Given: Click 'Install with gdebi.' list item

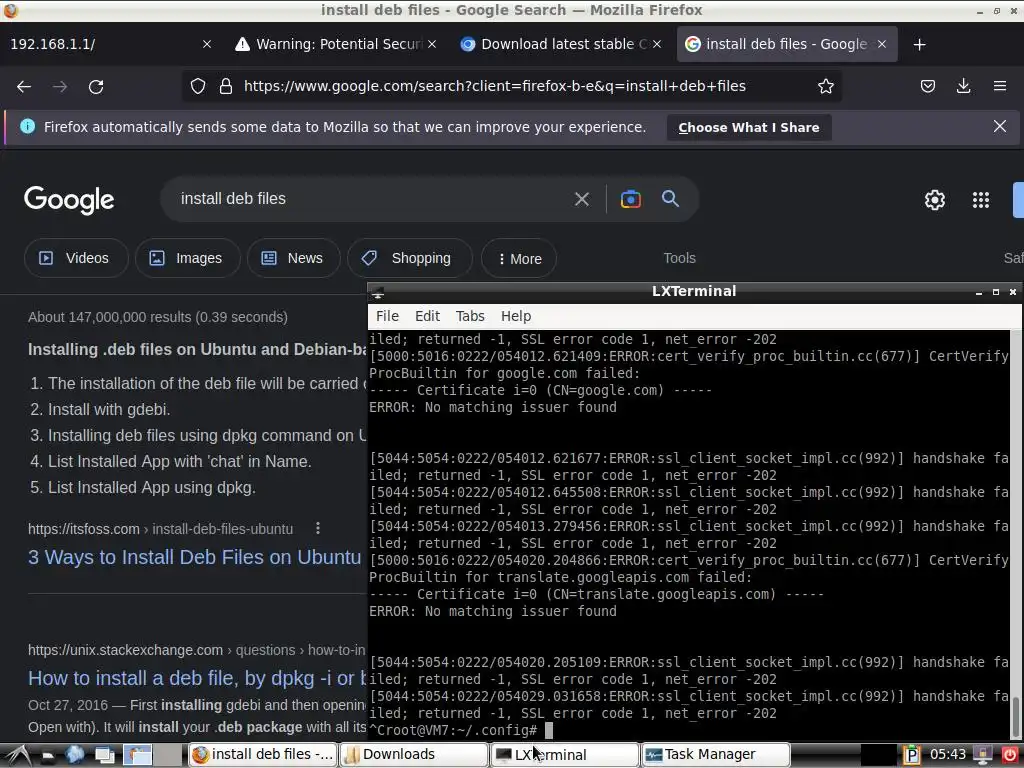Looking at the screenshot, I should pyautogui.click(x=109, y=409).
